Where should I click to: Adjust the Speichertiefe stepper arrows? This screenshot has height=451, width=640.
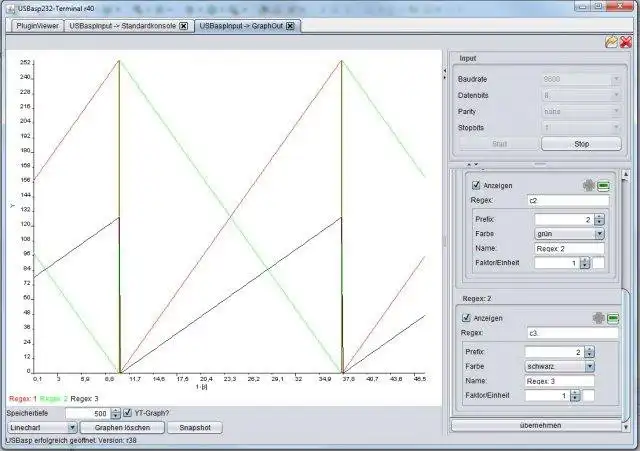(116, 413)
